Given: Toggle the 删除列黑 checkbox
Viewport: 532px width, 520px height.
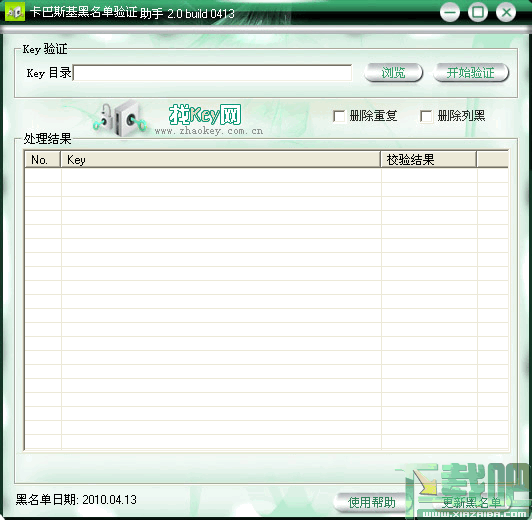Looking at the screenshot, I should click(426, 116).
